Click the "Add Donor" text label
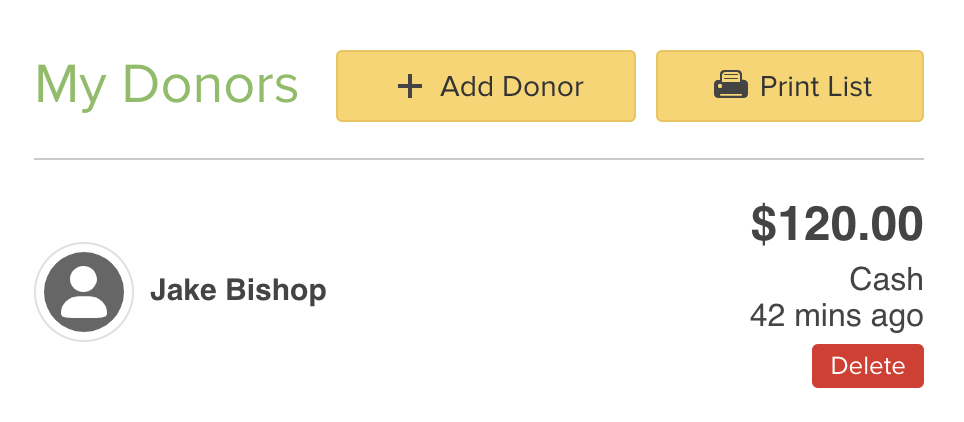Screen dimensions: 964x422 (x=511, y=86)
